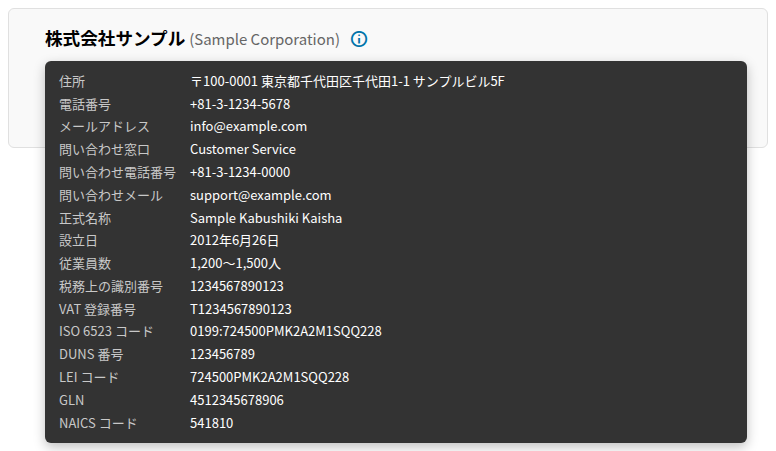776x451 pixels.
Task: Click the LEI コード label
Action: click(x=89, y=378)
